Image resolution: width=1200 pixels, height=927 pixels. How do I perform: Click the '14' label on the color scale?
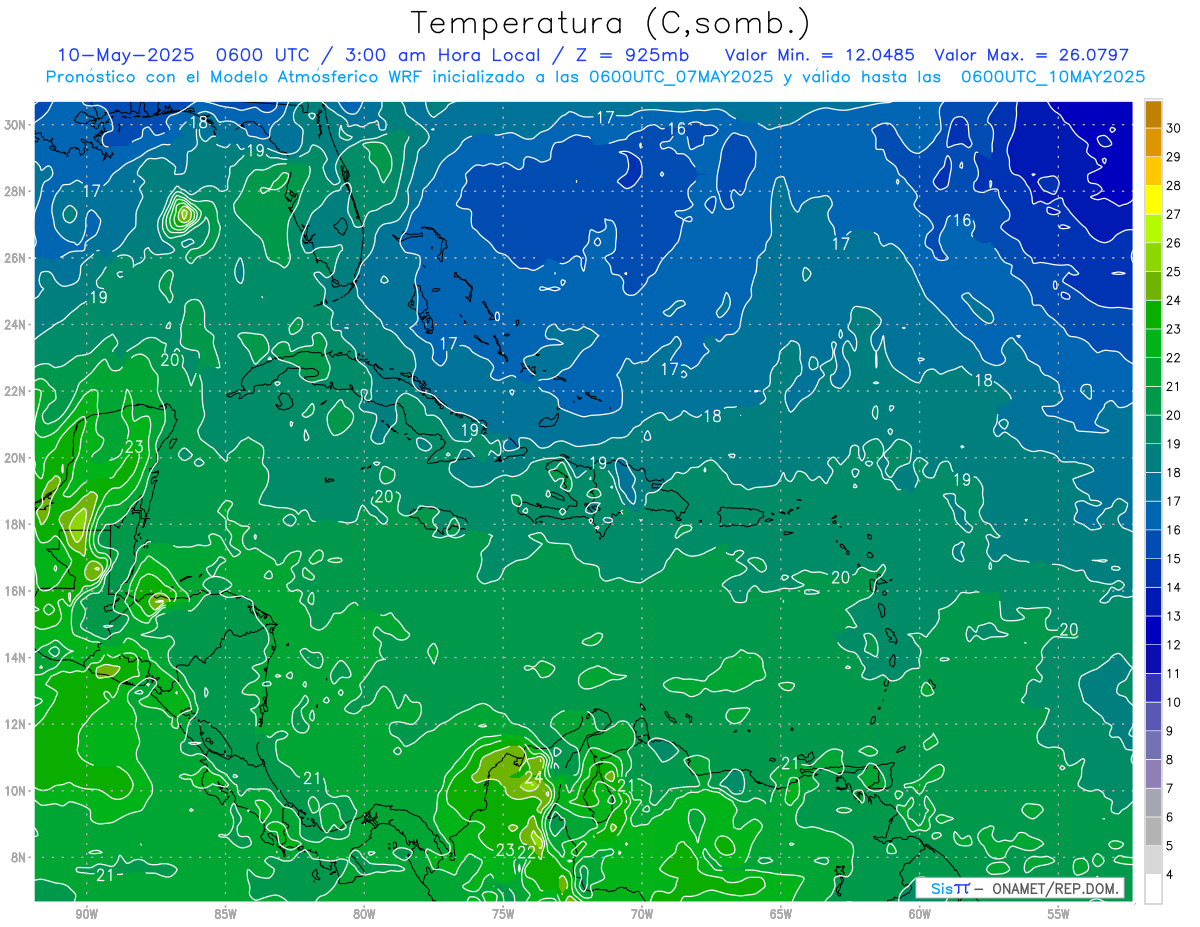coord(1173,588)
